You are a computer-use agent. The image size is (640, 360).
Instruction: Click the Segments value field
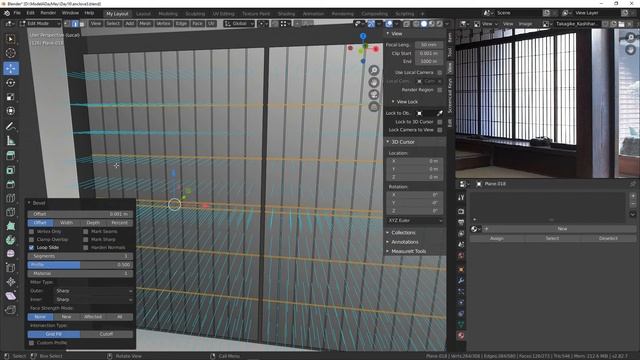coord(80,256)
